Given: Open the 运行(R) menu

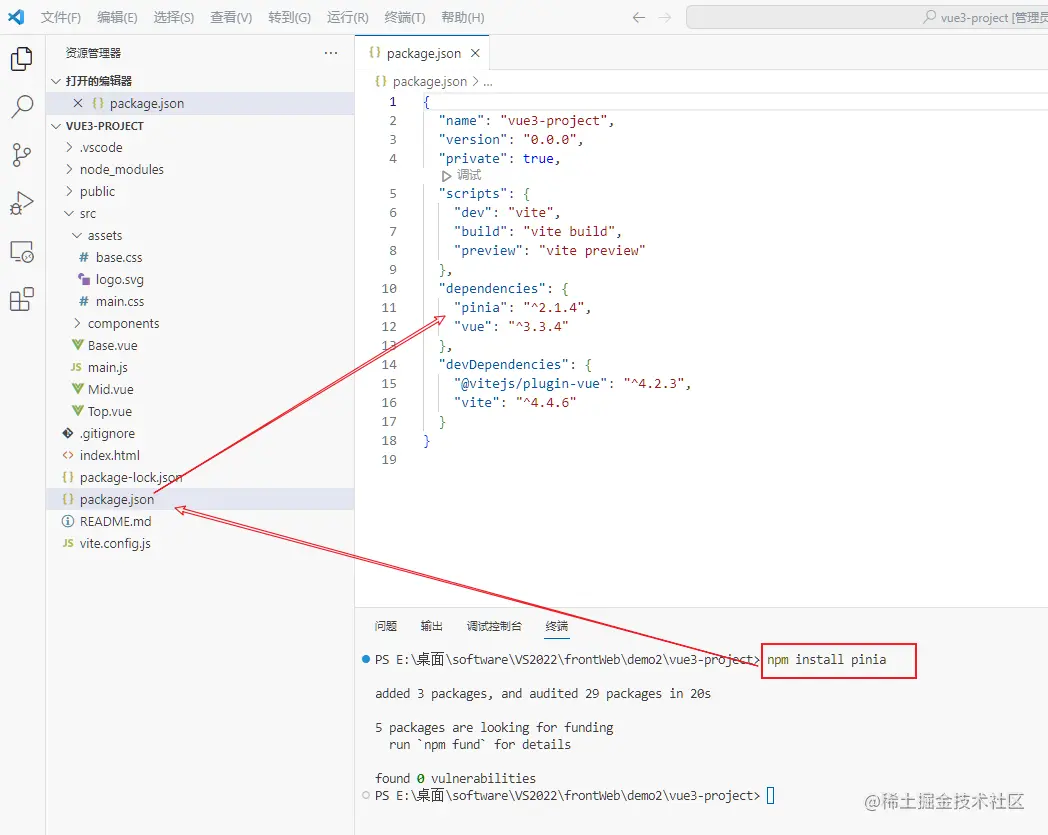Looking at the screenshot, I should (x=348, y=17).
